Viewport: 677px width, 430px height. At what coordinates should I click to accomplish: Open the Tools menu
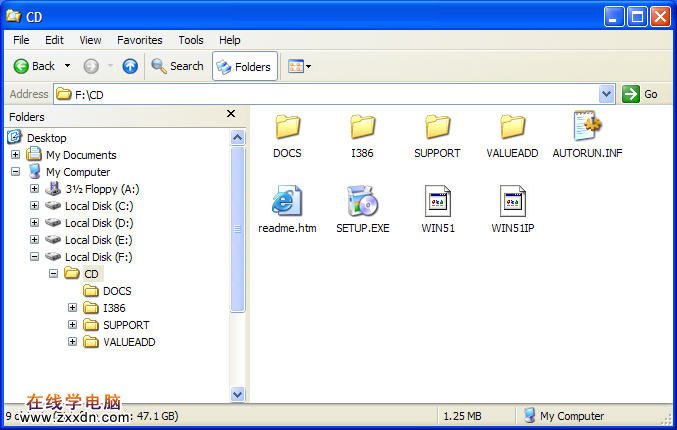click(190, 40)
